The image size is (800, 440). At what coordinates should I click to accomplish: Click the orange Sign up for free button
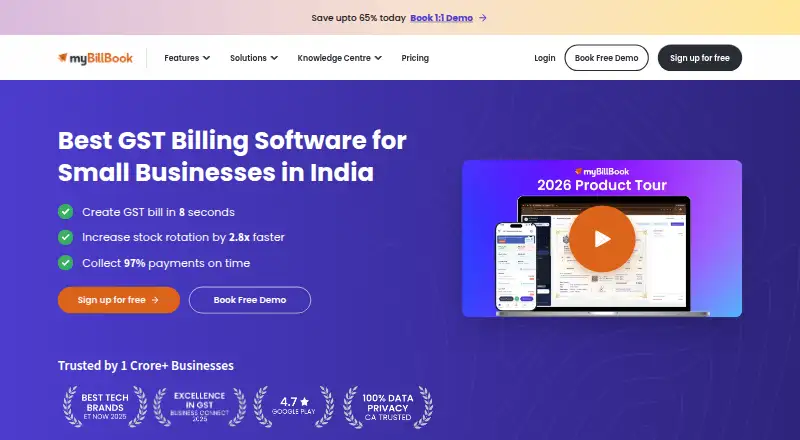(118, 300)
